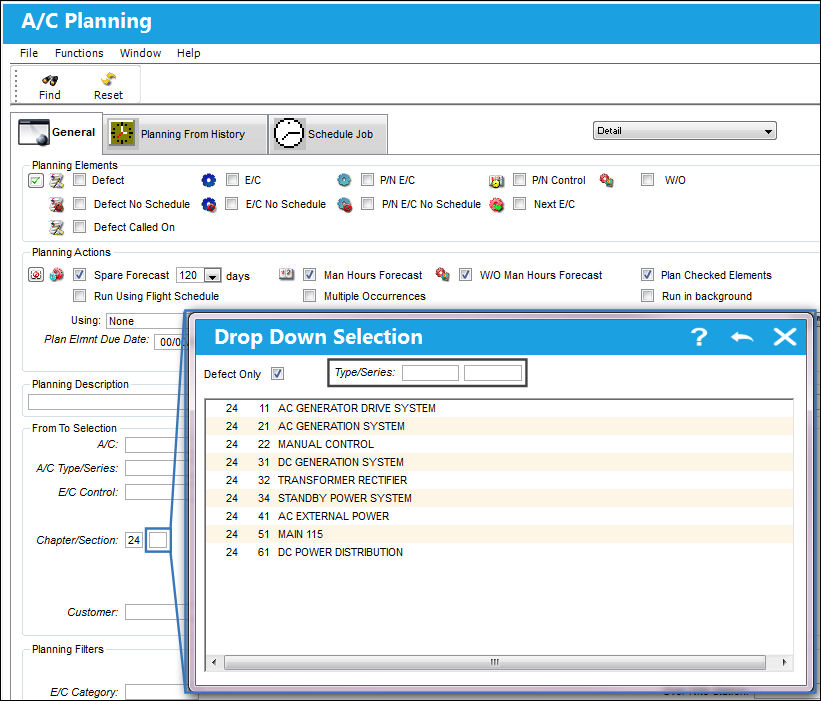Click the Chapter field containing 24
Screen dimensions: 821x701
(134, 540)
